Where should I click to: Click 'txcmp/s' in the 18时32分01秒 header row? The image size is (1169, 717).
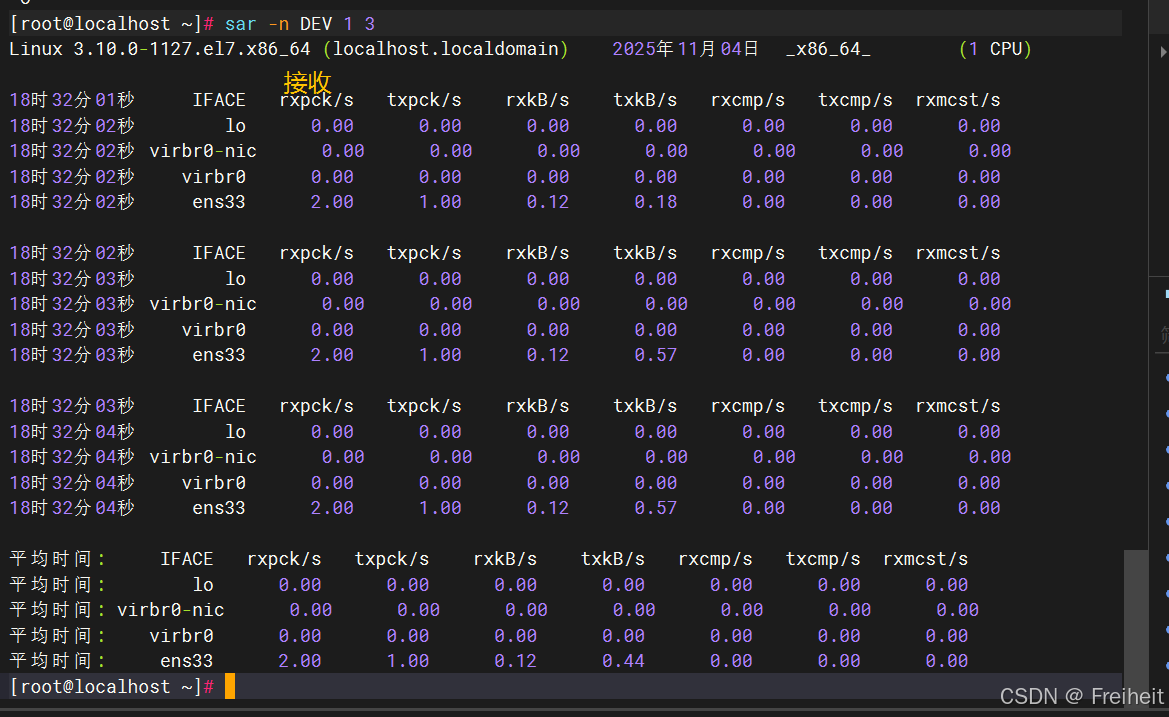(855, 100)
